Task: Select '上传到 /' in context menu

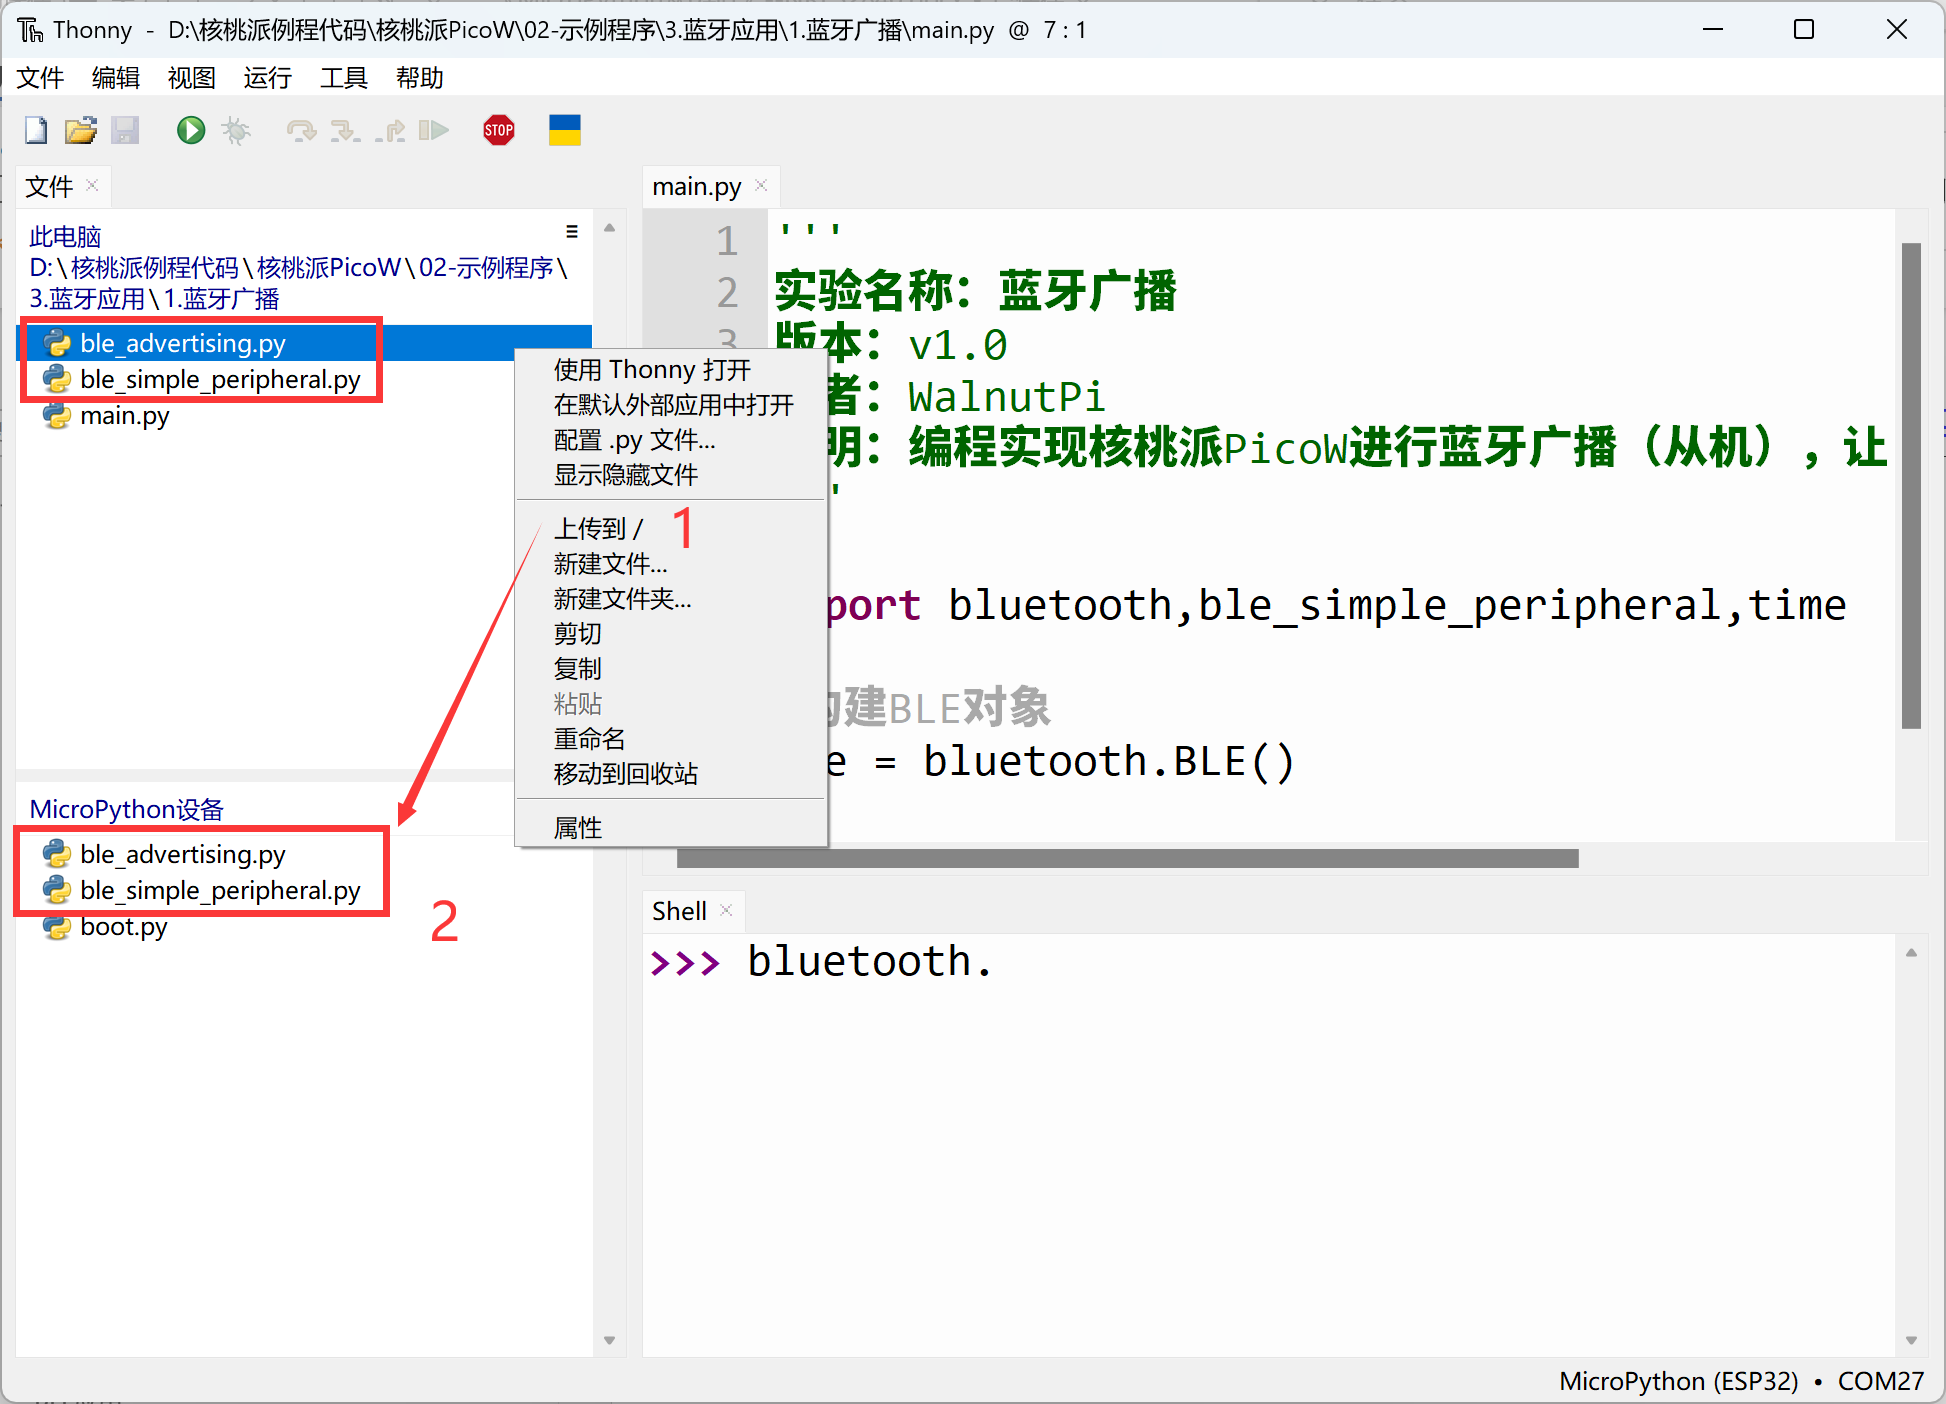Action: pos(598,528)
